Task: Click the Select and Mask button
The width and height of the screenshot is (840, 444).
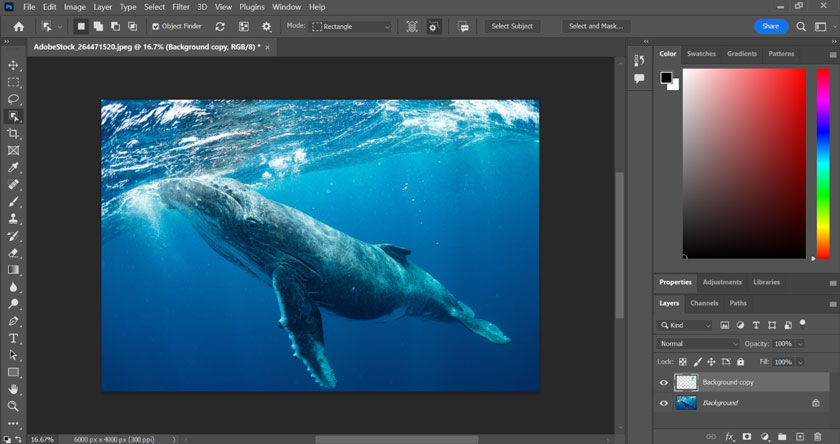Action: (x=596, y=26)
